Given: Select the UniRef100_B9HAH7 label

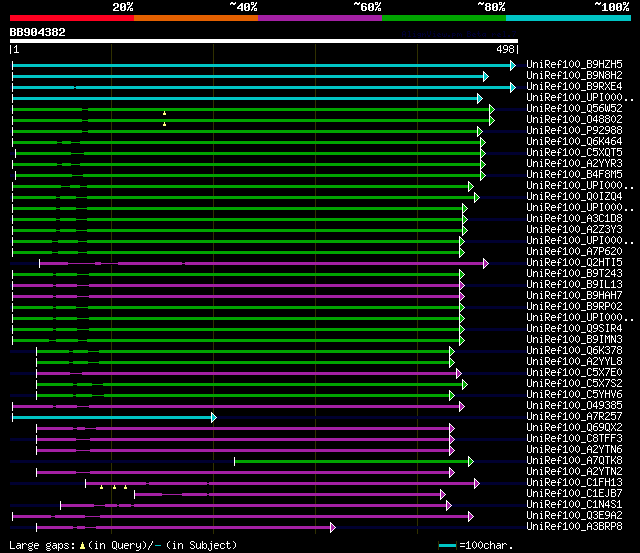Looking at the screenshot, I should [574, 296].
